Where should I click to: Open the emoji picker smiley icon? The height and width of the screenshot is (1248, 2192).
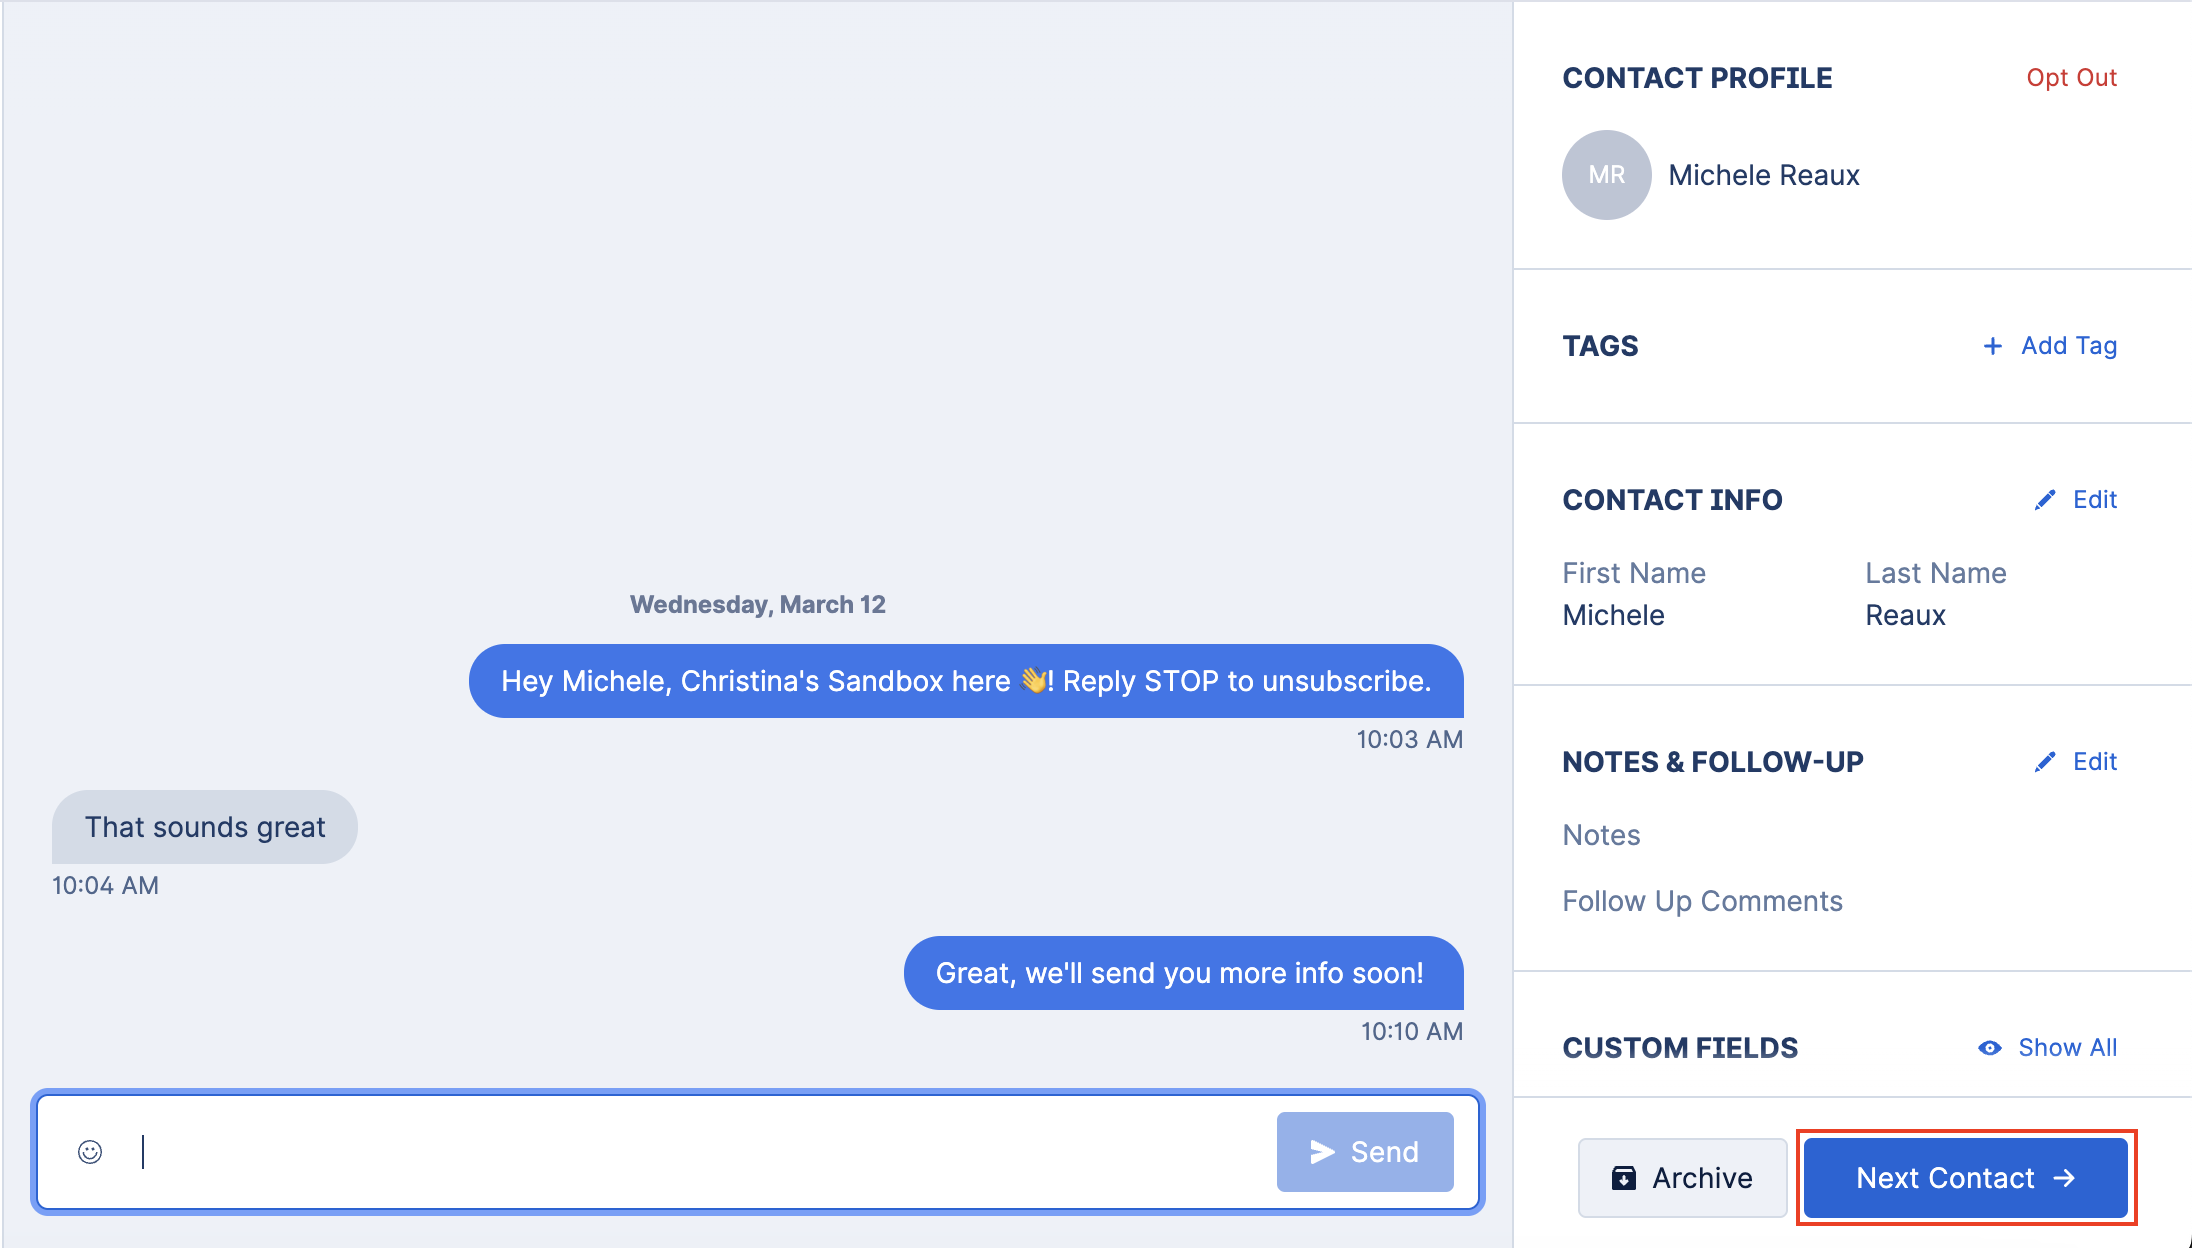[x=90, y=1152]
